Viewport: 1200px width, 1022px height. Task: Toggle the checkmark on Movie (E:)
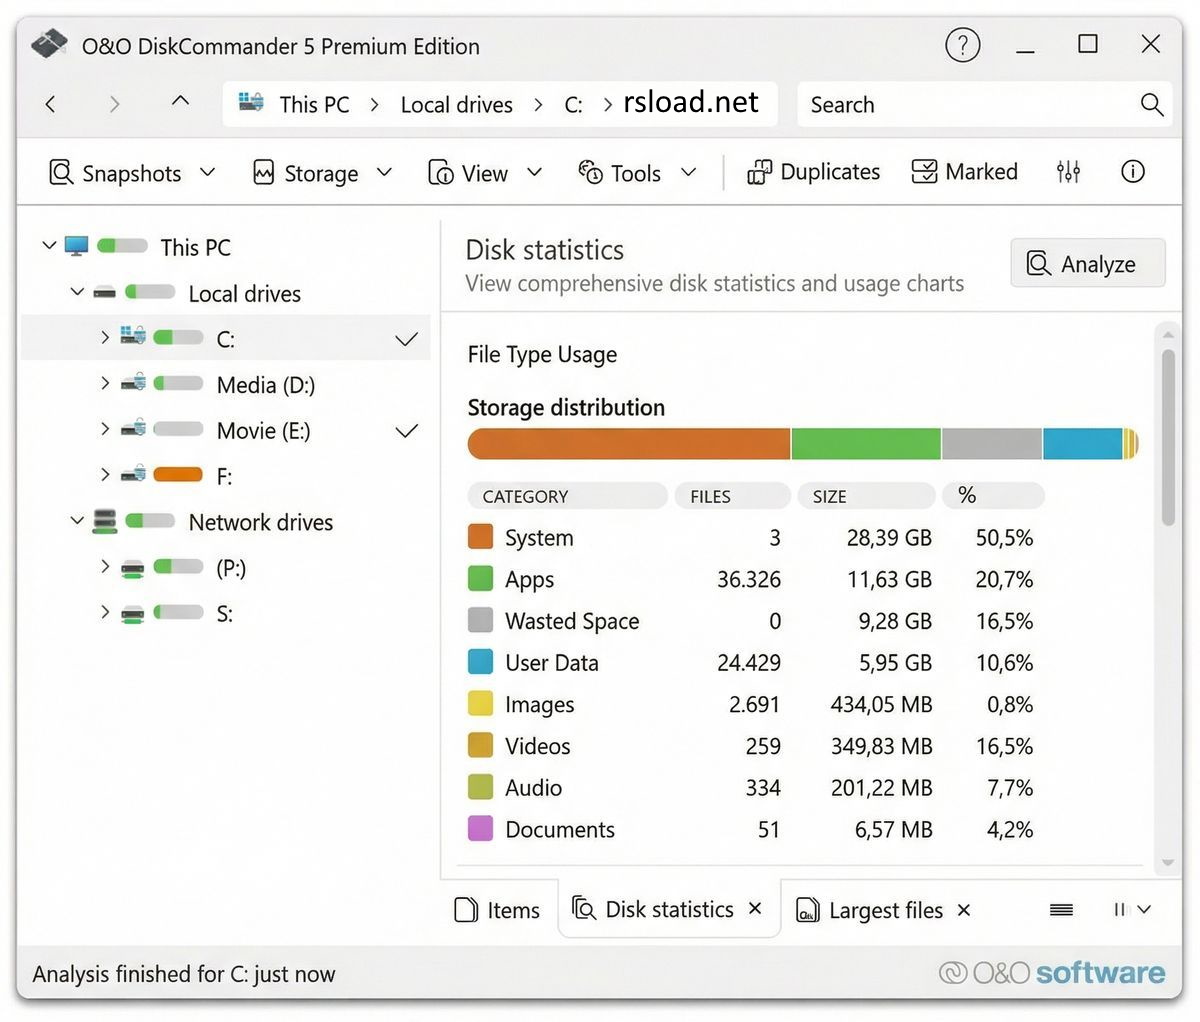click(x=406, y=431)
